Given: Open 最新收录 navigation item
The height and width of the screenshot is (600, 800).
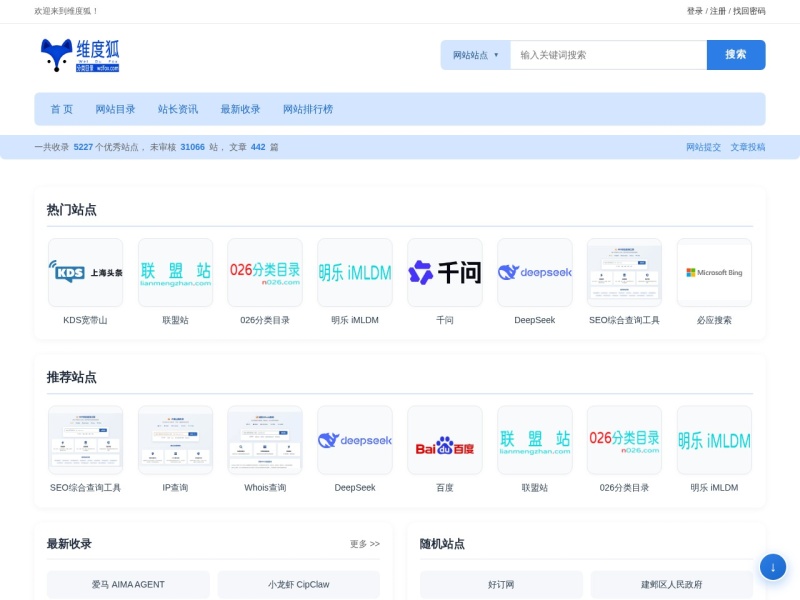Looking at the screenshot, I should (240, 109).
